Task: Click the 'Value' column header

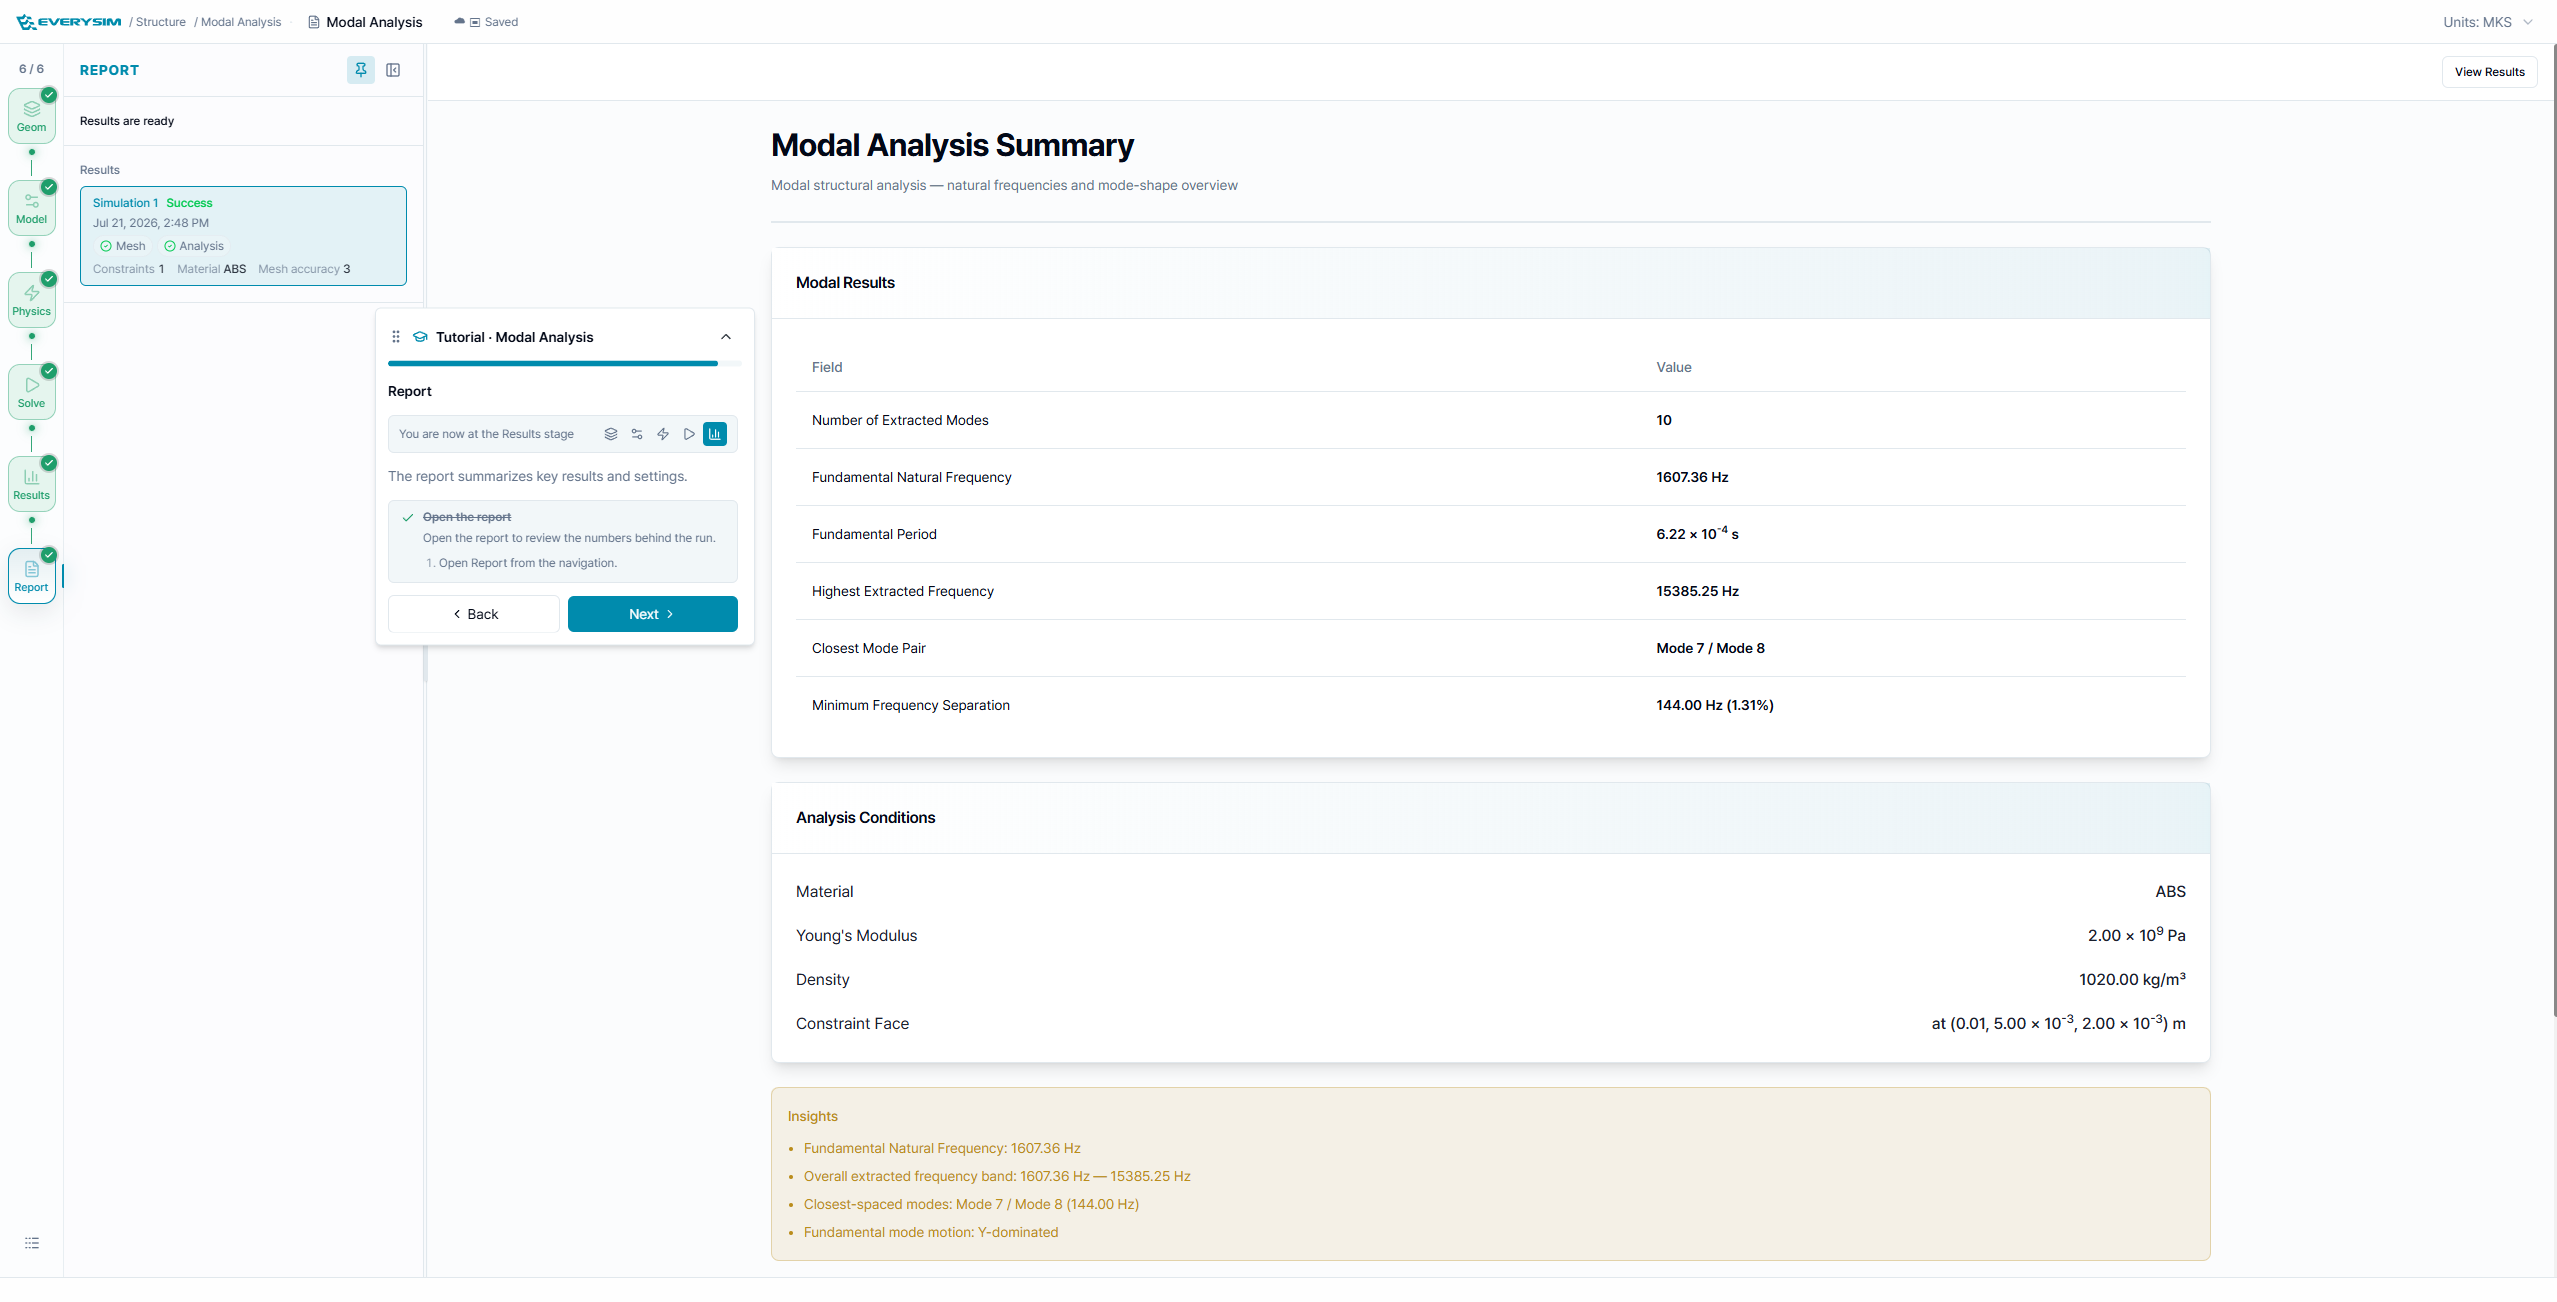Action: pos(1674,367)
